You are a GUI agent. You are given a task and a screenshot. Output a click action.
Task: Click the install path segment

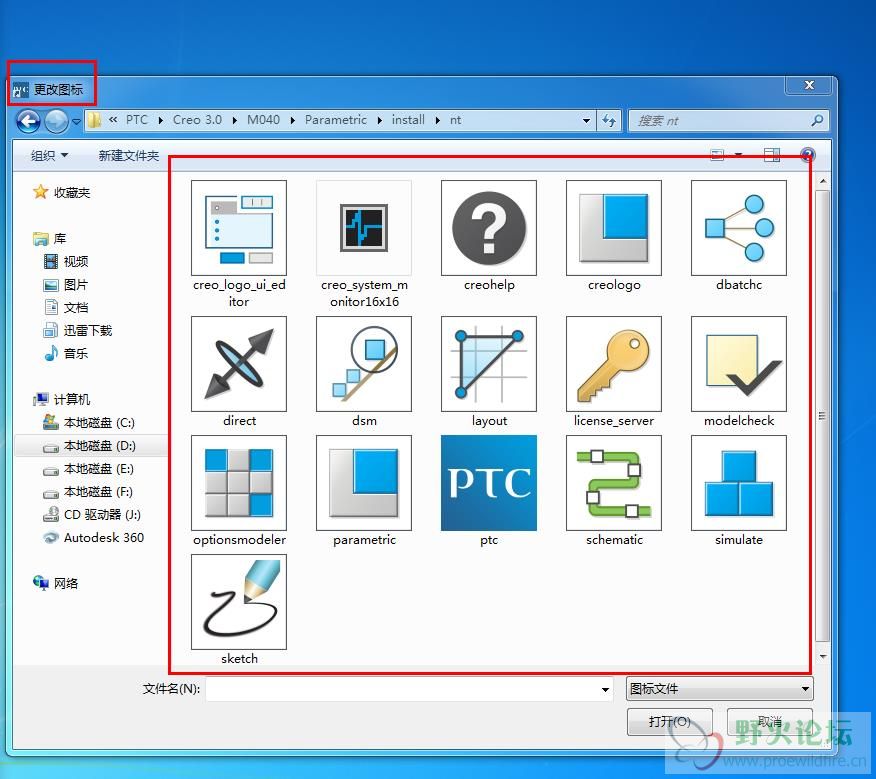(408, 120)
